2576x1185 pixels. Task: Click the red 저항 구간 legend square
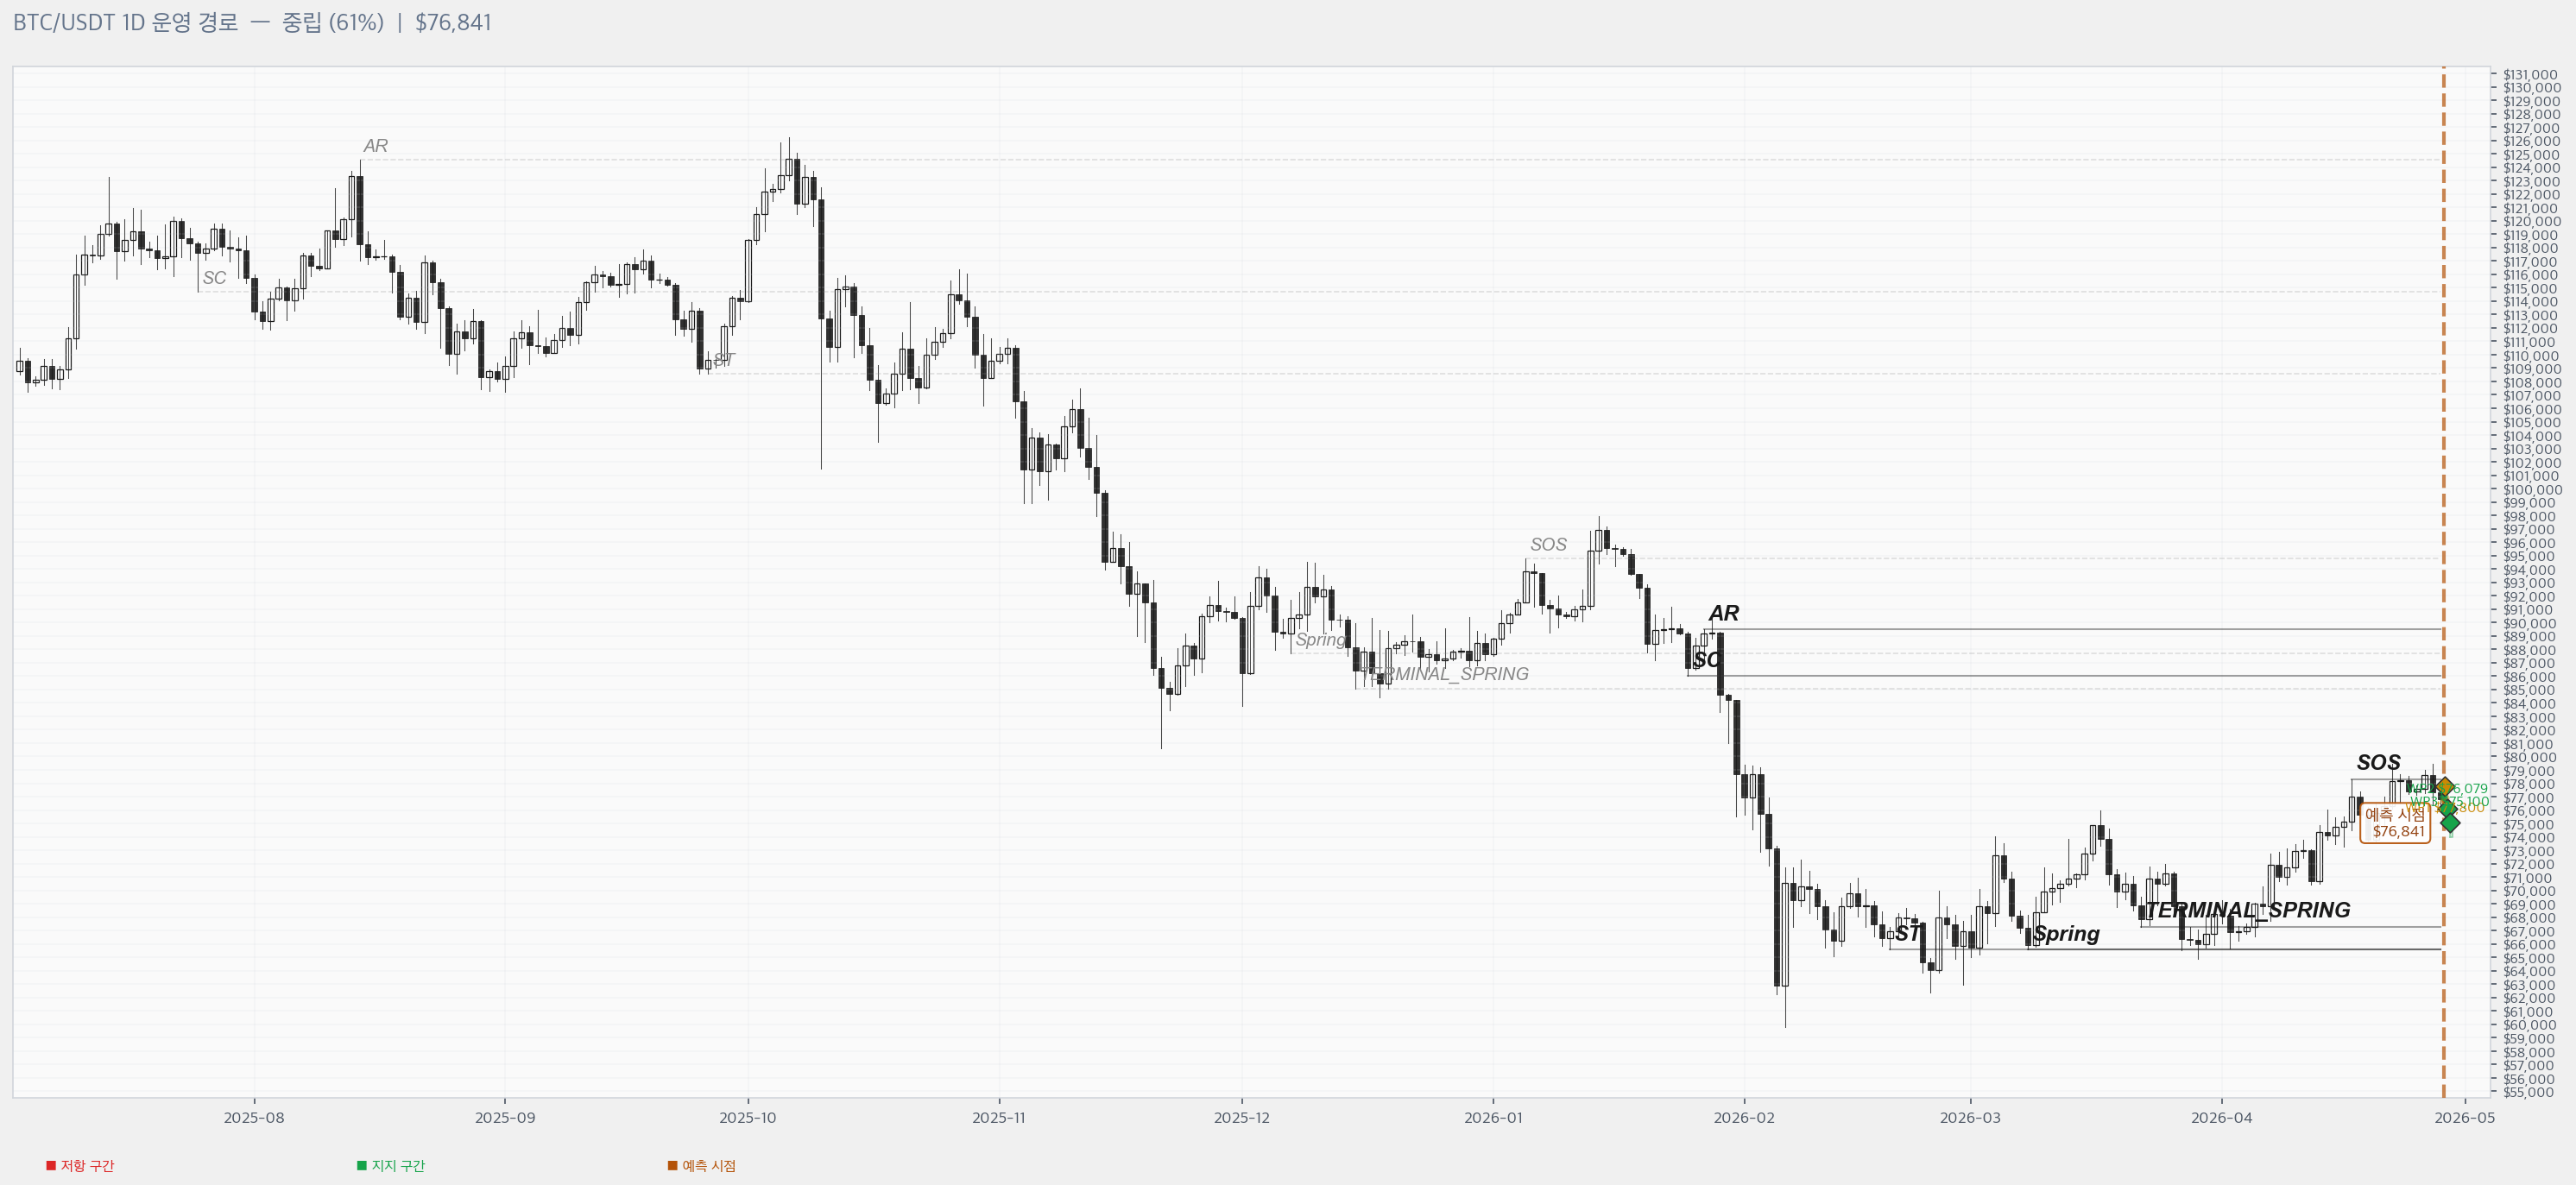coord(51,1165)
